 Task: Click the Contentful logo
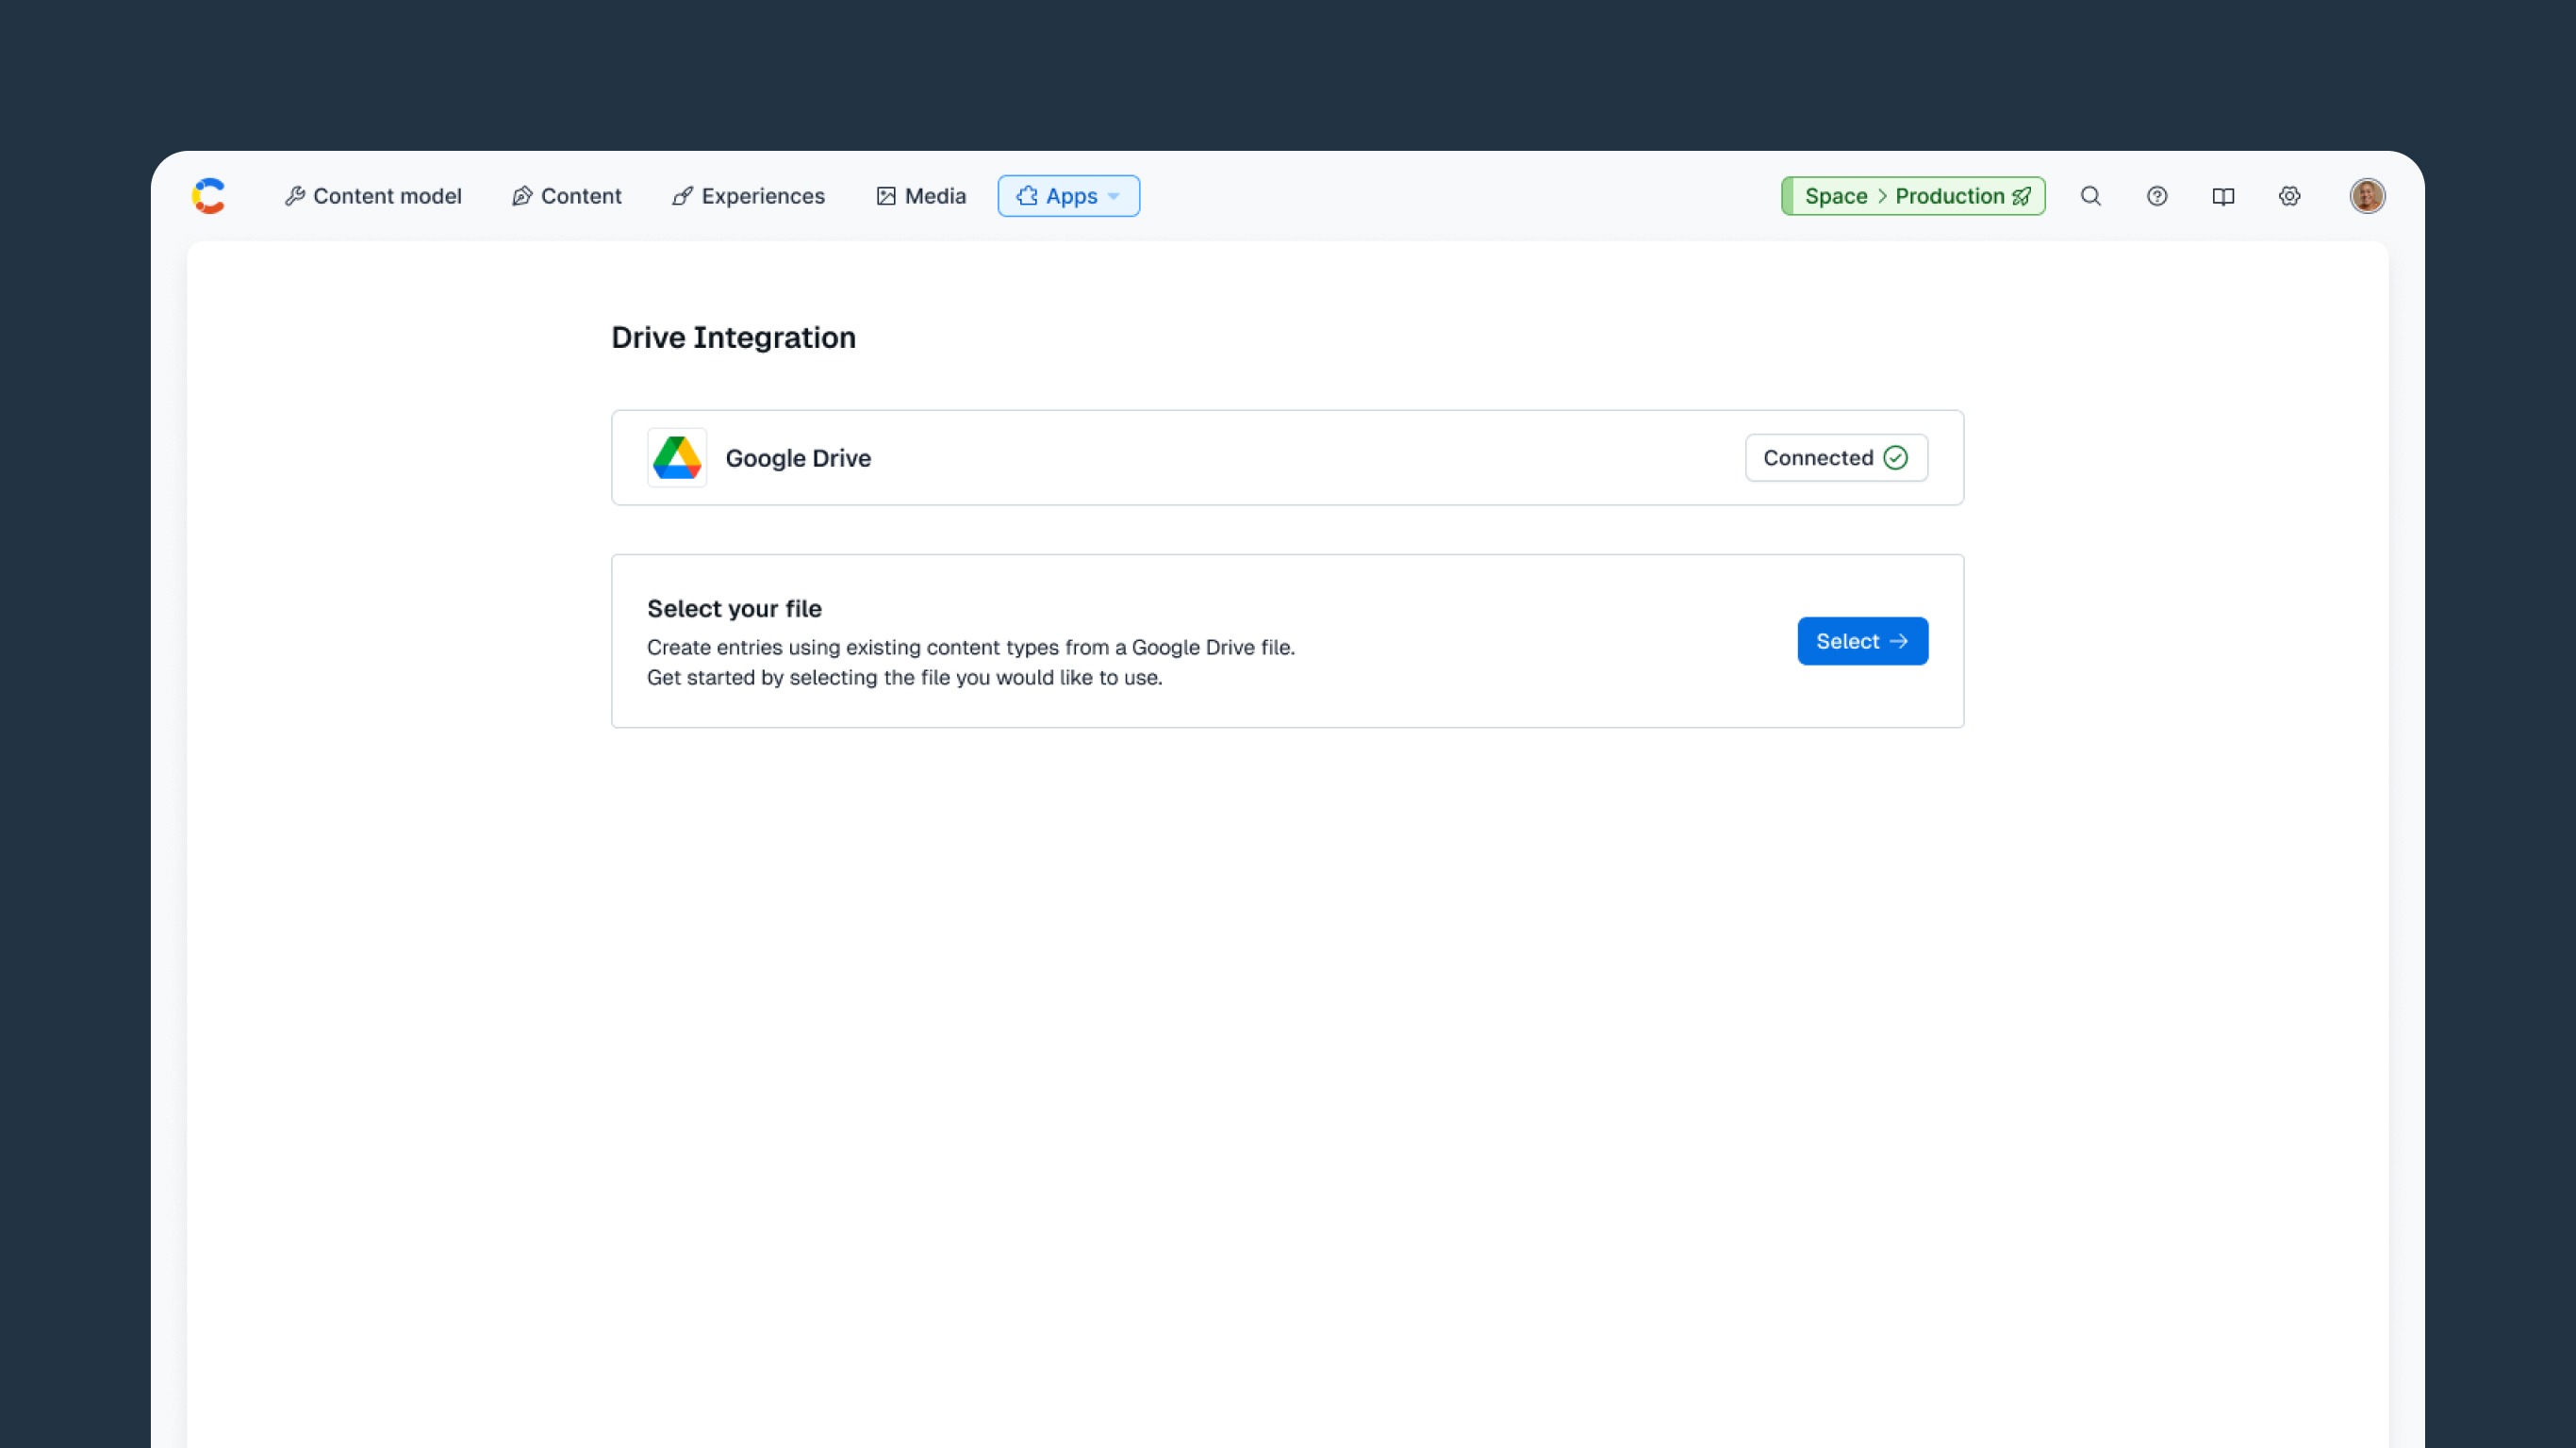tap(209, 195)
